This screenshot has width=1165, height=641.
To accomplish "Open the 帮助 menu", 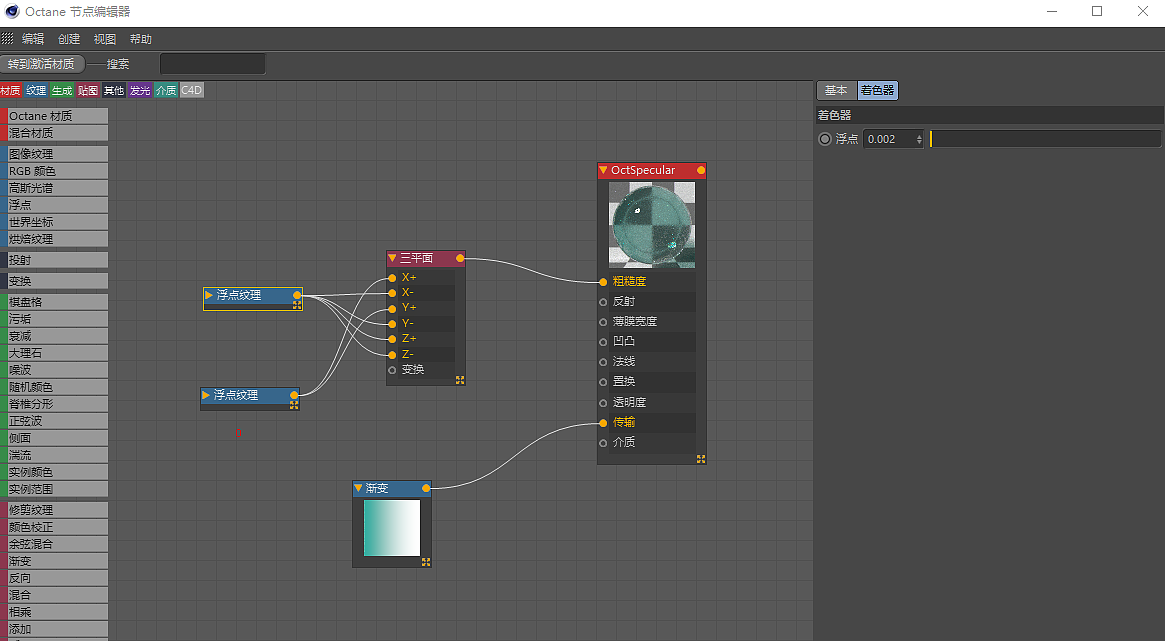I will tap(140, 39).
